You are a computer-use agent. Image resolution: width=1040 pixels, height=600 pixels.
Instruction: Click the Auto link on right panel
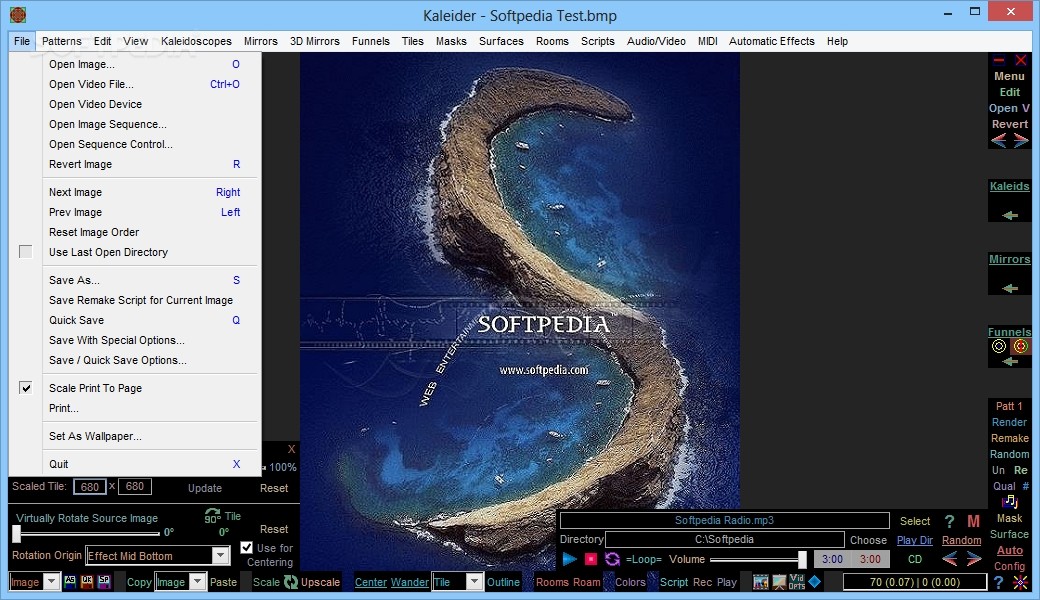(x=1009, y=550)
